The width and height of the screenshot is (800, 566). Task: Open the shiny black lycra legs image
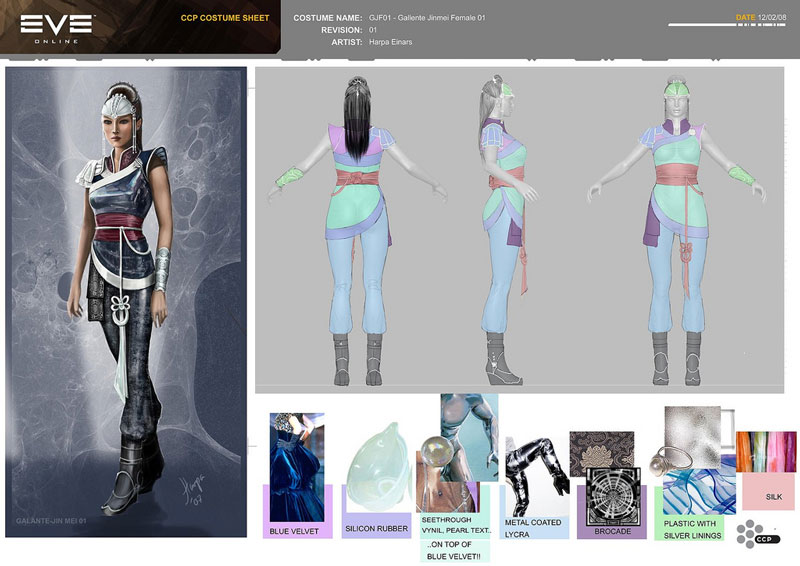537,476
